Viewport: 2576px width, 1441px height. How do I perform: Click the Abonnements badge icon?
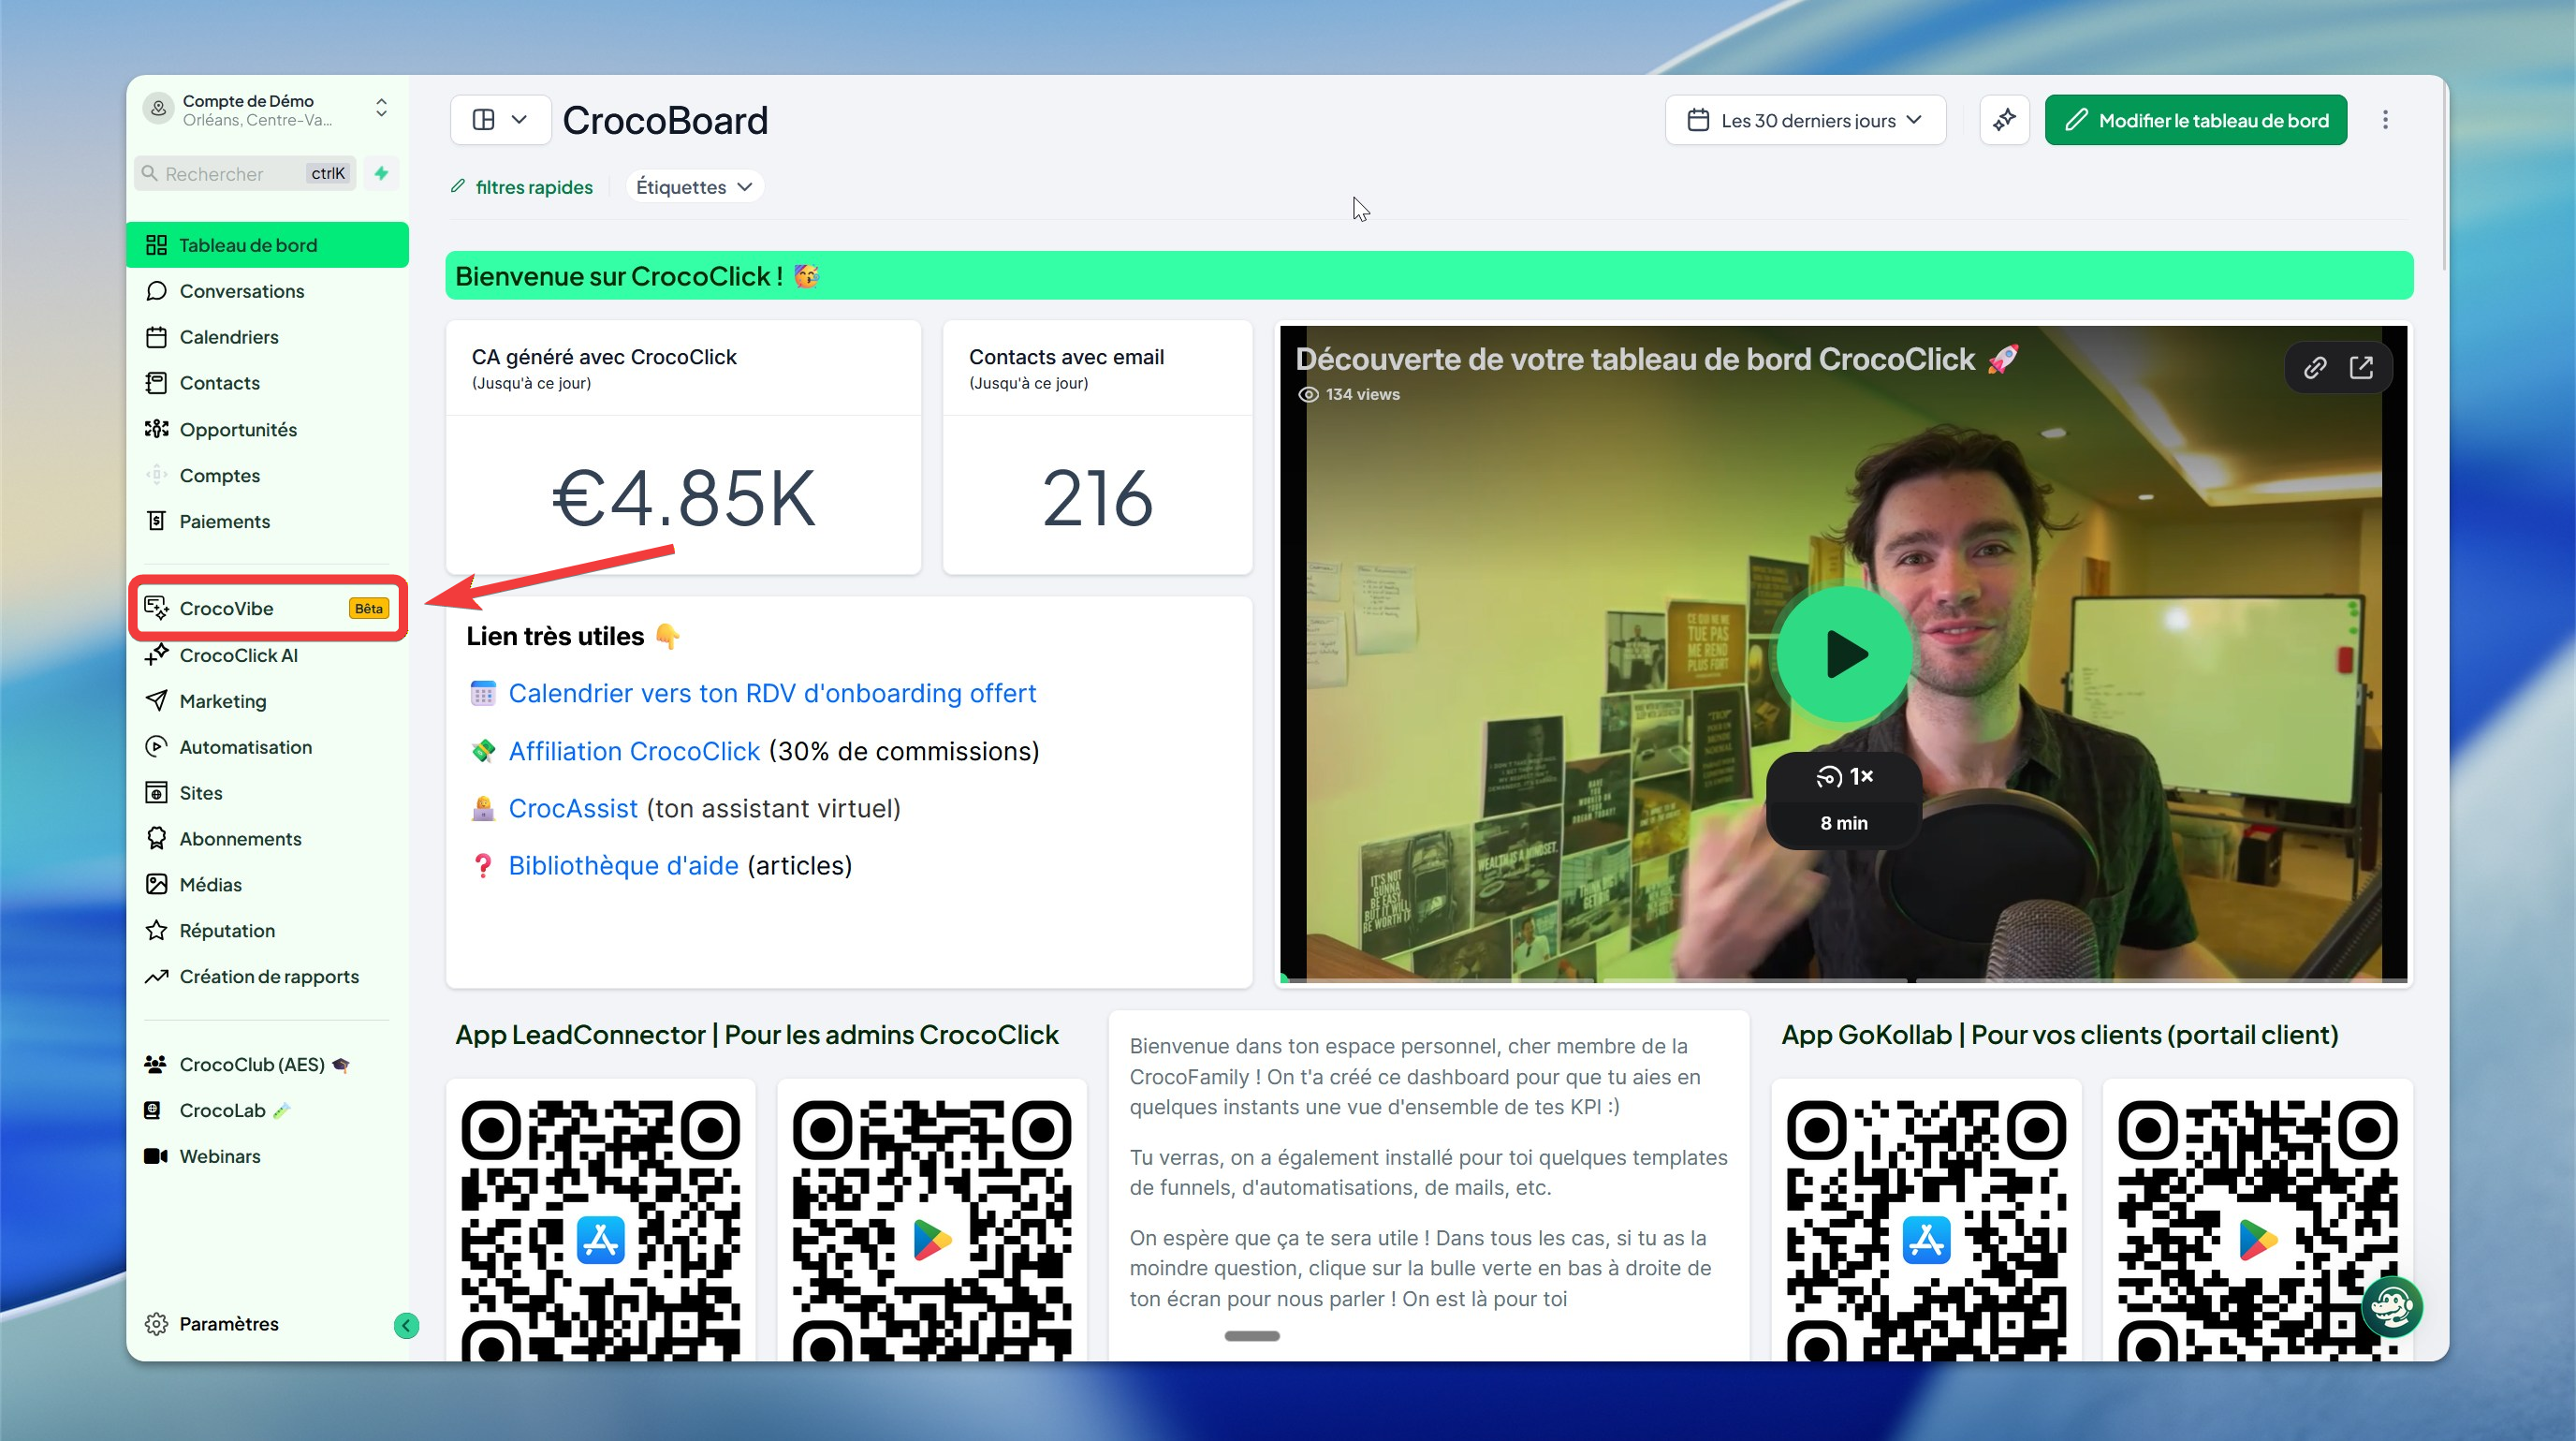(x=156, y=838)
